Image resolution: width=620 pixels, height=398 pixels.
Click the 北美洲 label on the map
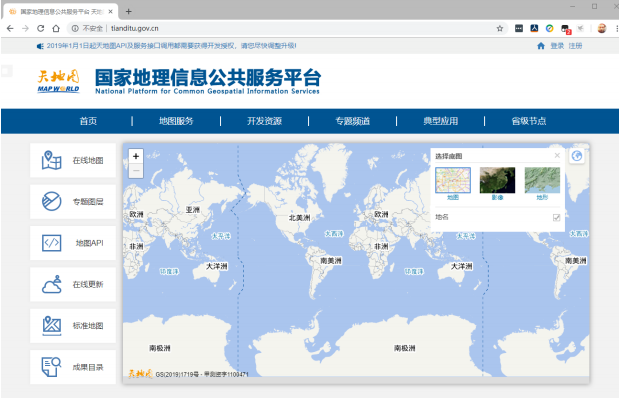click(x=299, y=218)
